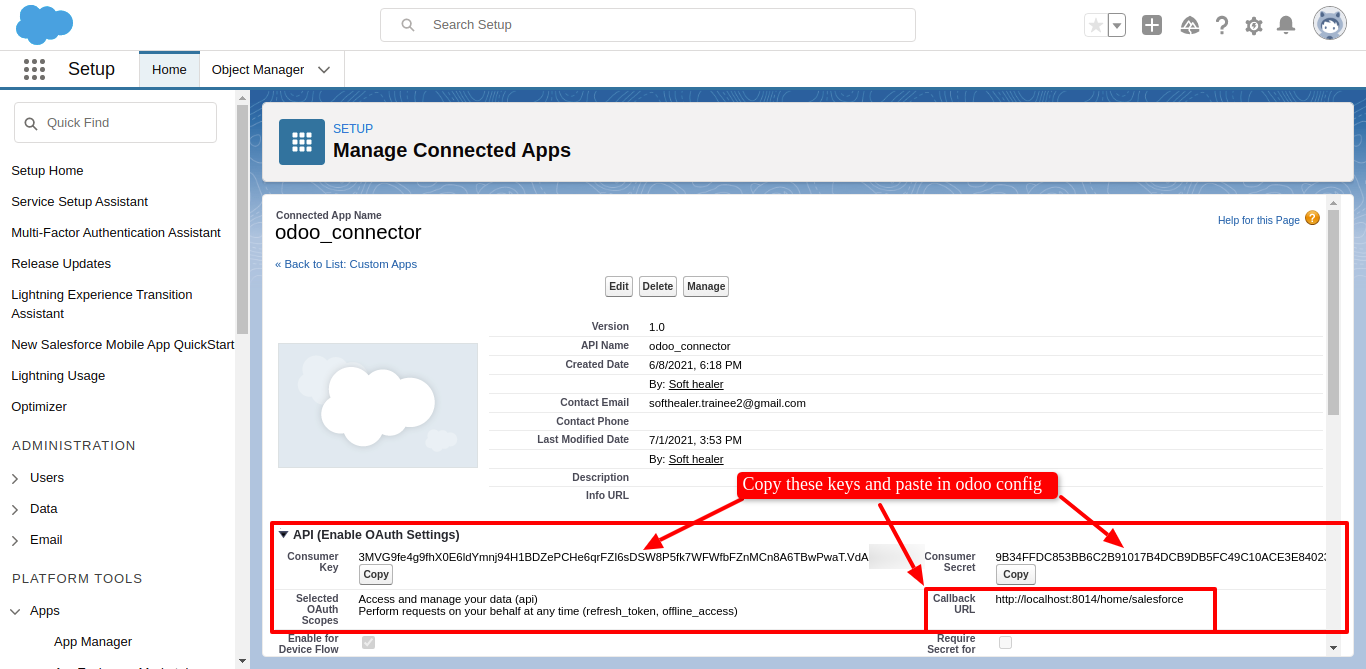Viewport: 1366px width, 669px height.
Task: Expand the Data section
Action: [15, 509]
